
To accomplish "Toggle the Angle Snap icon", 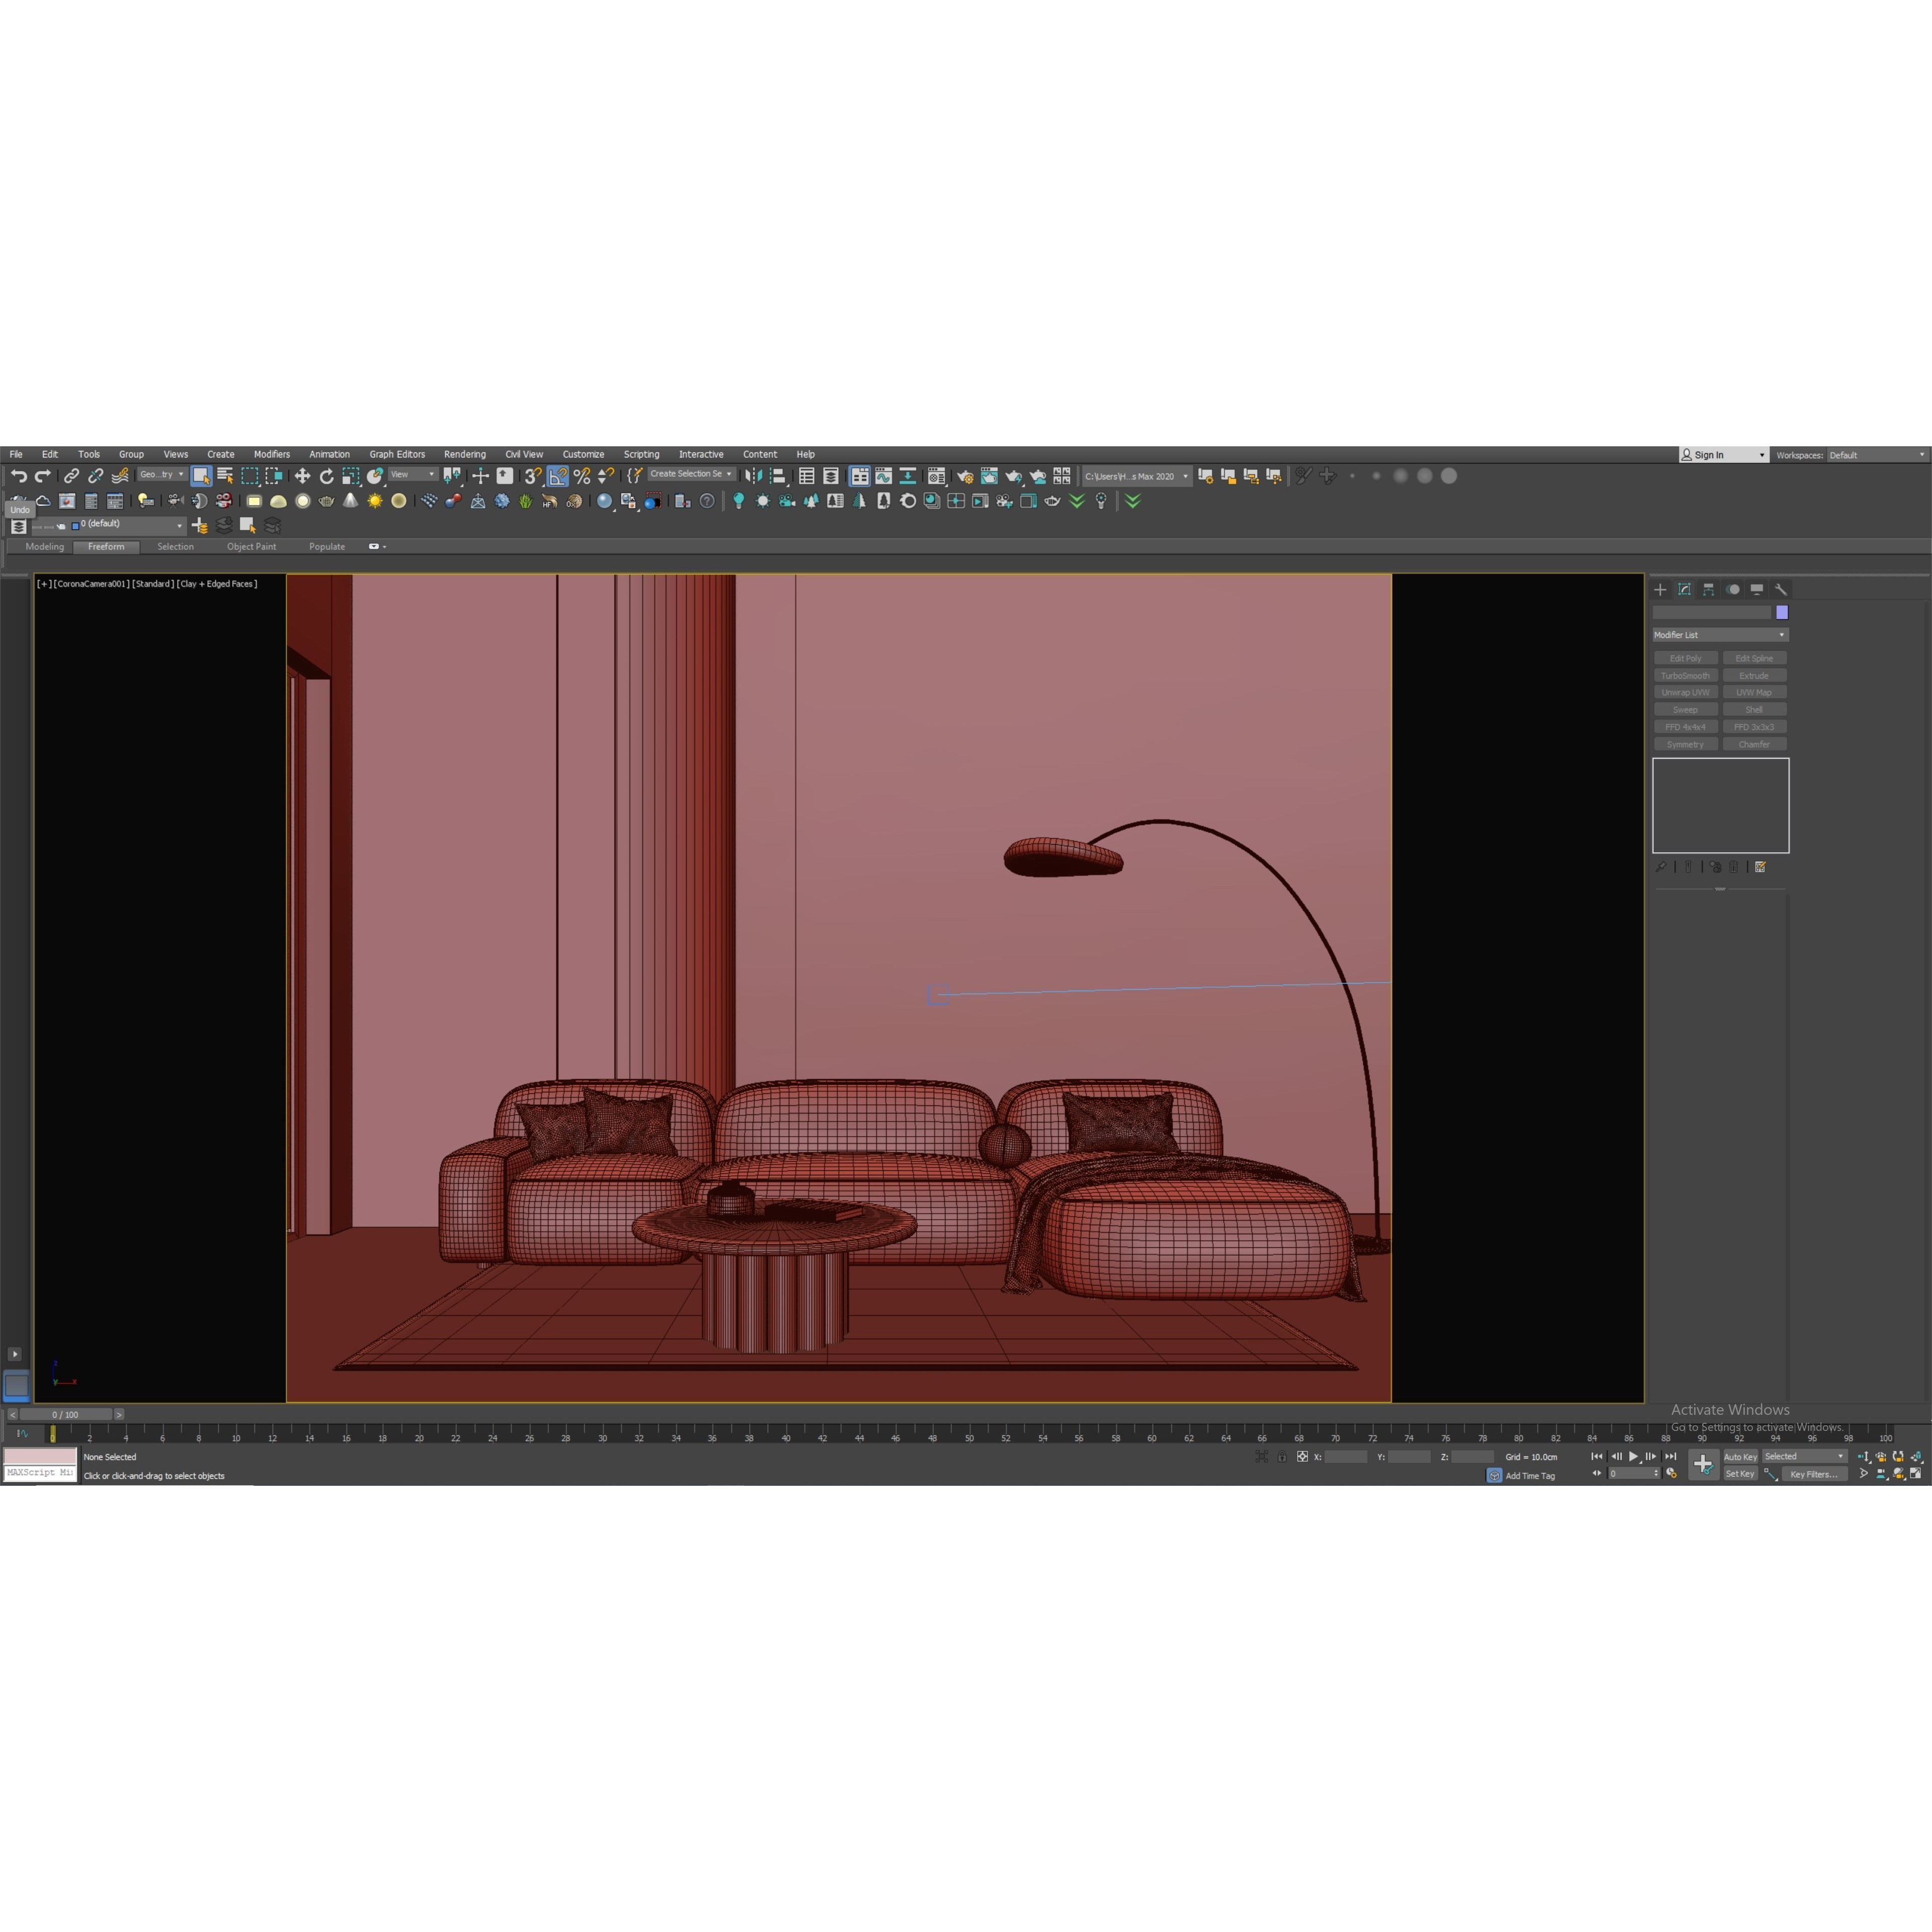I will pyautogui.click(x=558, y=476).
